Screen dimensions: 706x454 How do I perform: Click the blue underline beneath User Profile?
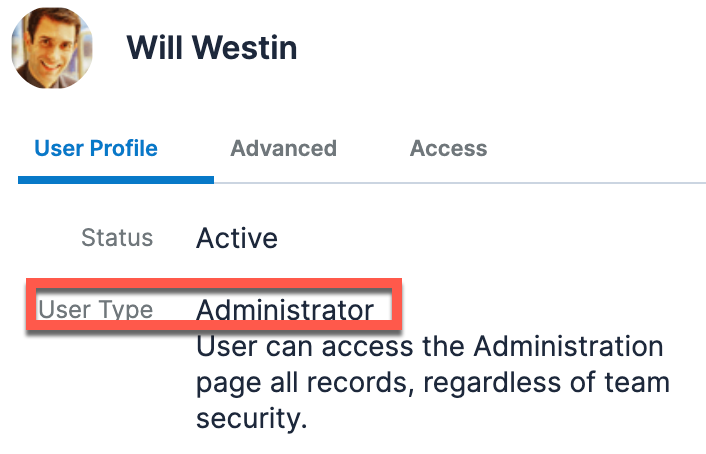point(115,180)
